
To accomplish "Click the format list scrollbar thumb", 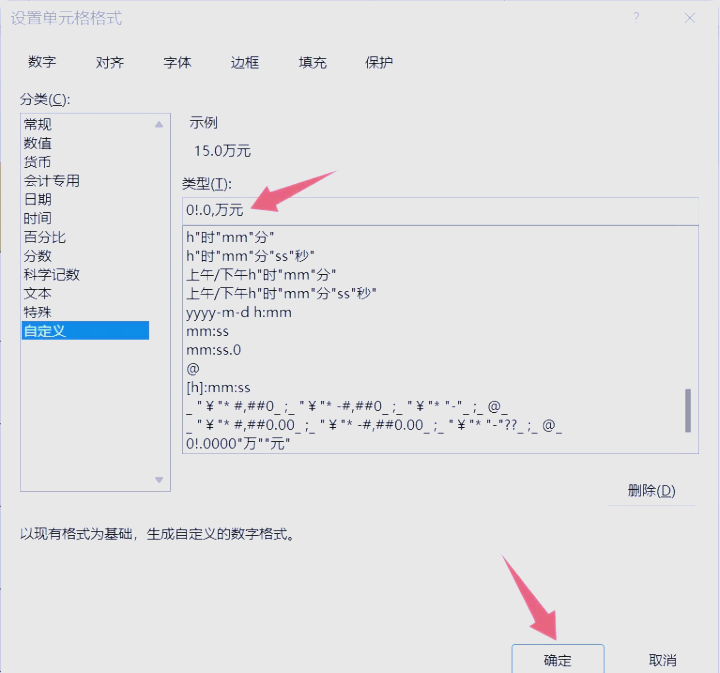I will click(688, 411).
